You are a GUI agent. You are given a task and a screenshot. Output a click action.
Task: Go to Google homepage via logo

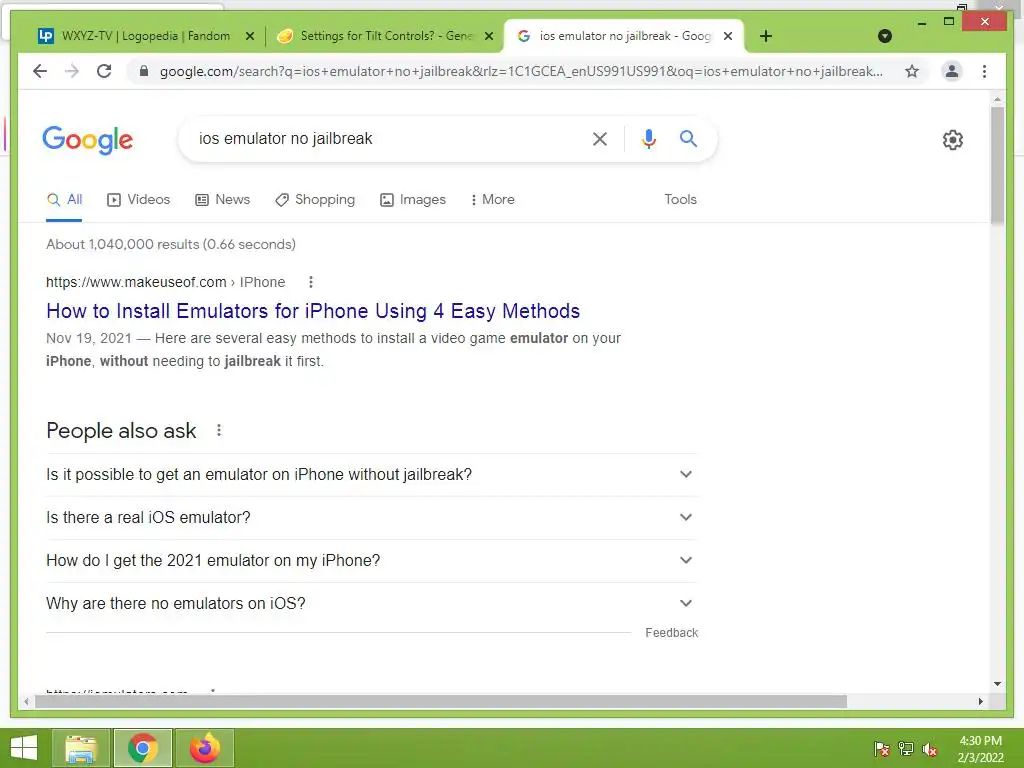click(x=88, y=140)
